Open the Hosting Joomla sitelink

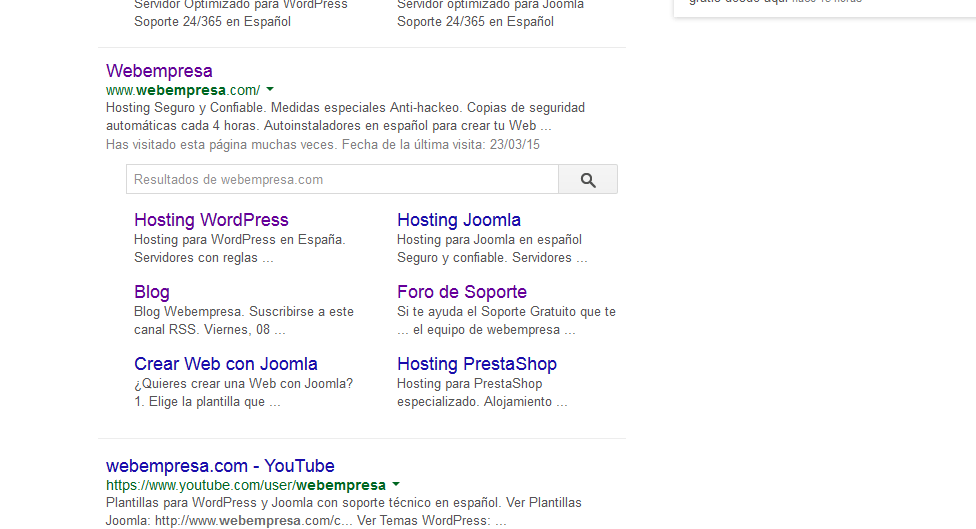coord(459,220)
